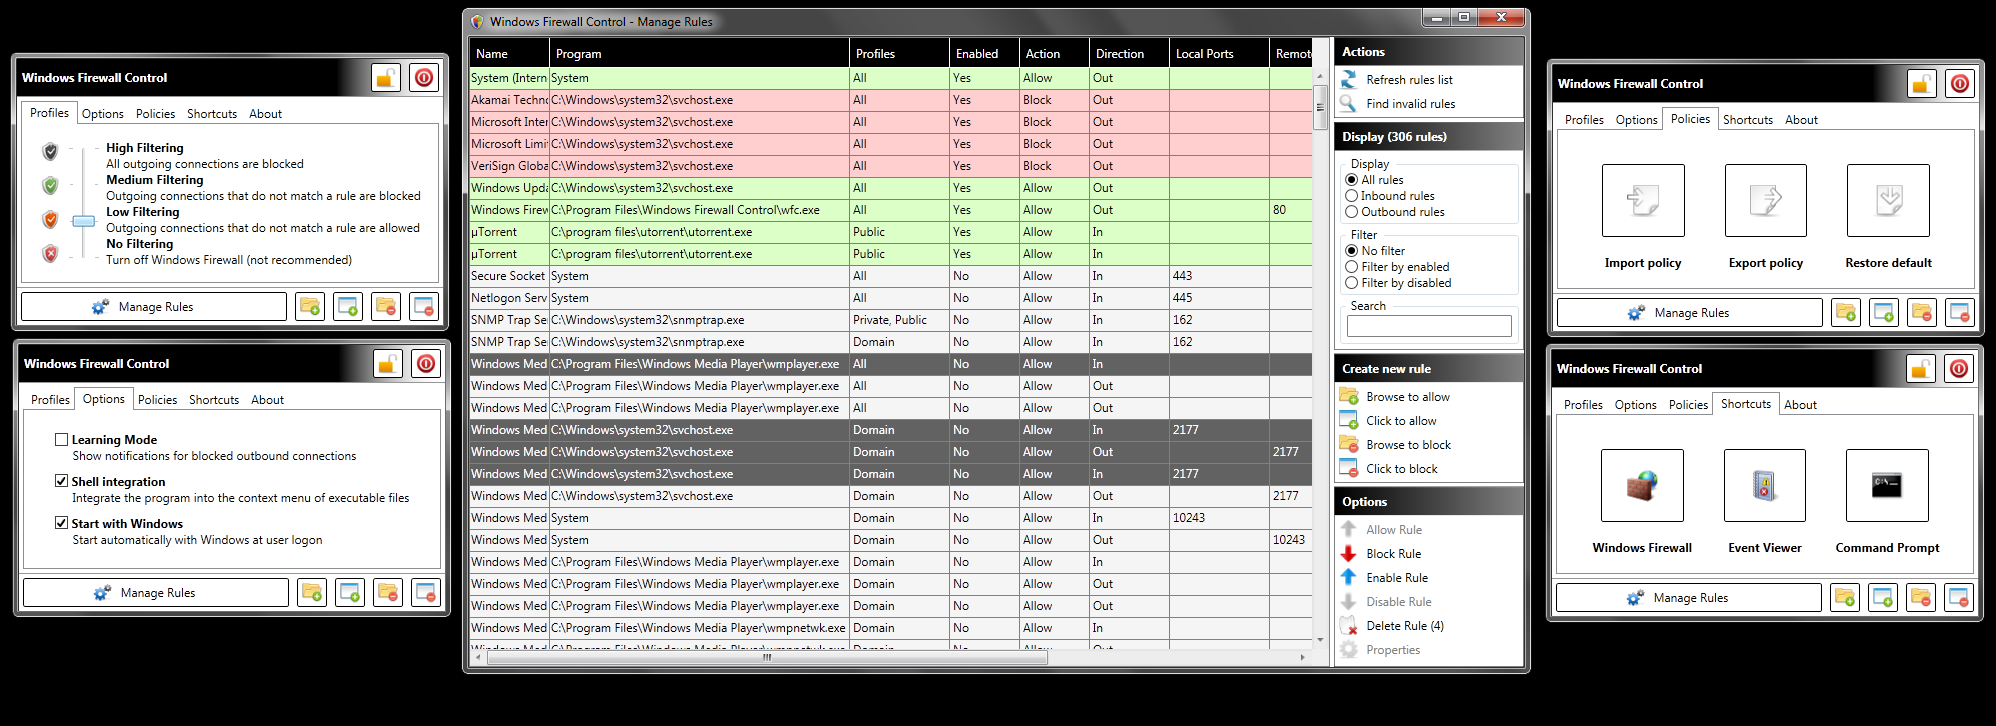The height and width of the screenshot is (726, 1996).
Task: Delete the four selected rules
Action: (x=1404, y=626)
